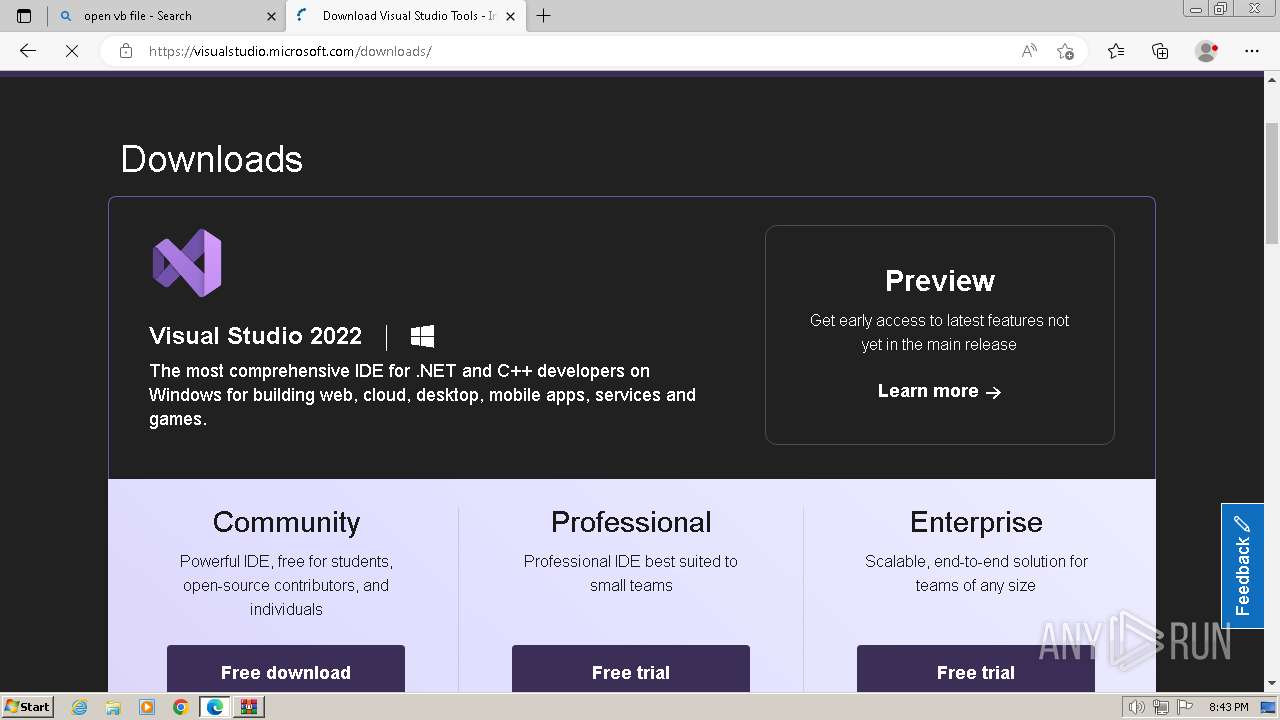Open the Favorites list
This screenshot has height=720, width=1280.
pos(1116,51)
